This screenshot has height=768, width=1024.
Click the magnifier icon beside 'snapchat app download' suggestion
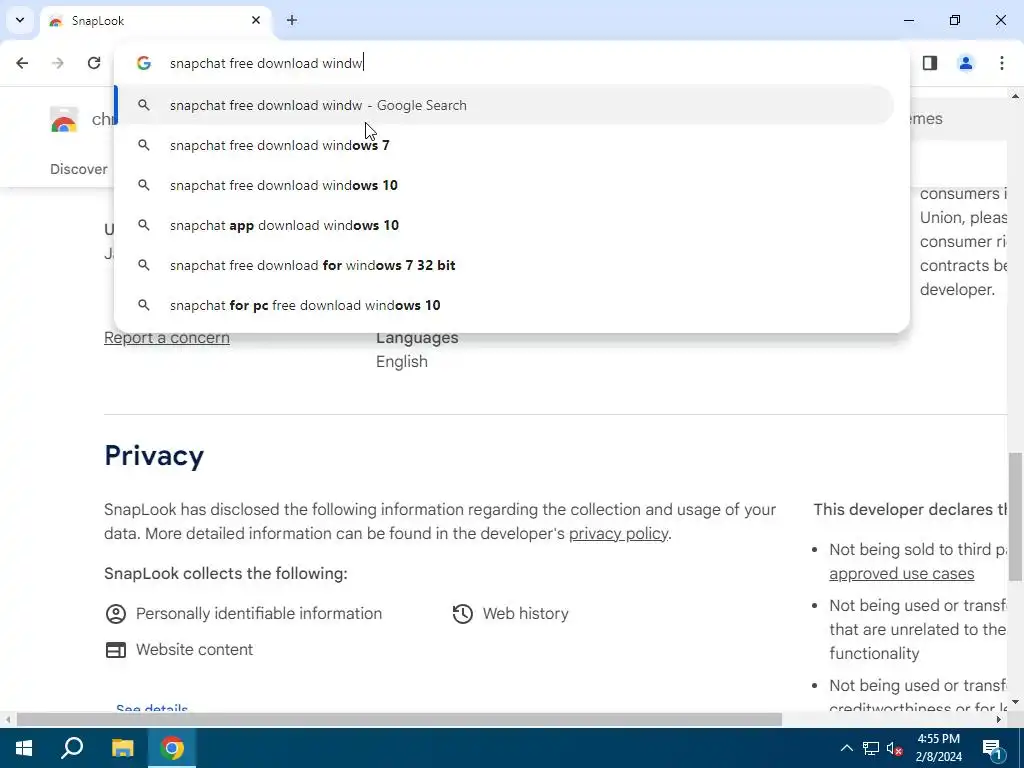click(144, 225)
